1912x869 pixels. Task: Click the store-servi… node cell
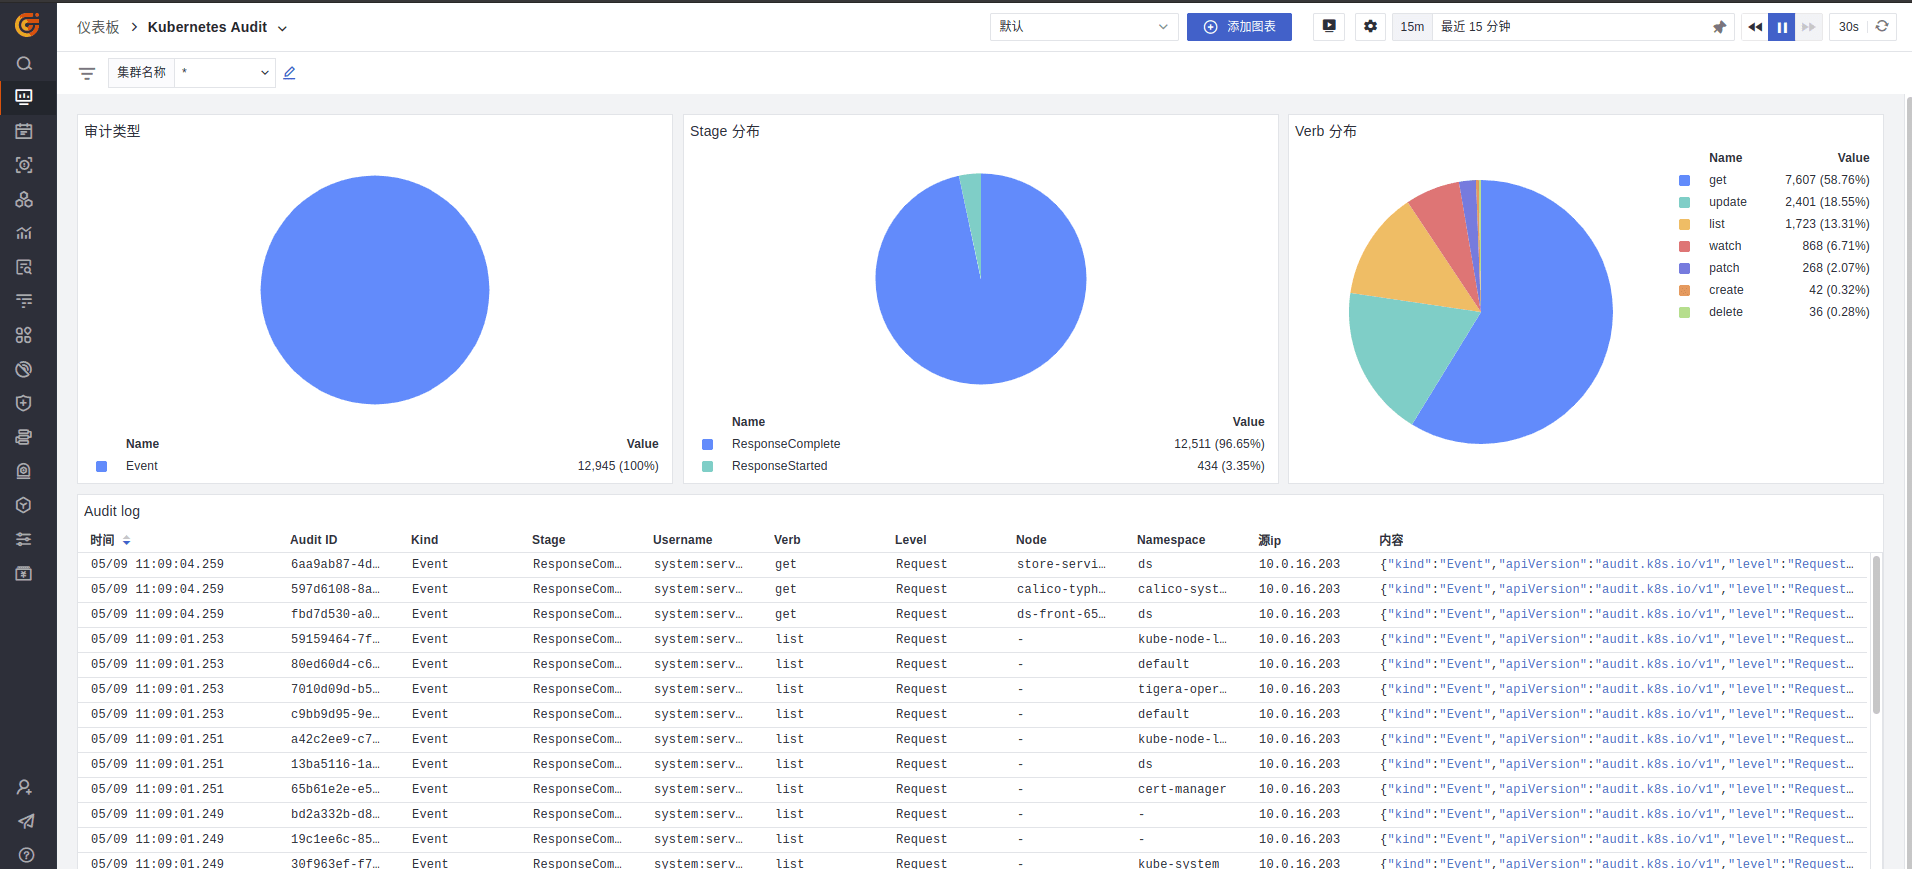coord(1061,564)
